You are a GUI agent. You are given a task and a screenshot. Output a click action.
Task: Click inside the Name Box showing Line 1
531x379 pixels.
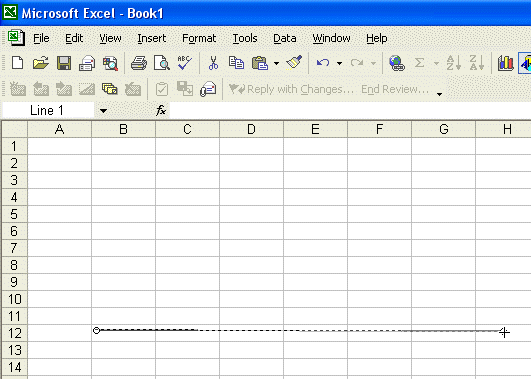48,110
